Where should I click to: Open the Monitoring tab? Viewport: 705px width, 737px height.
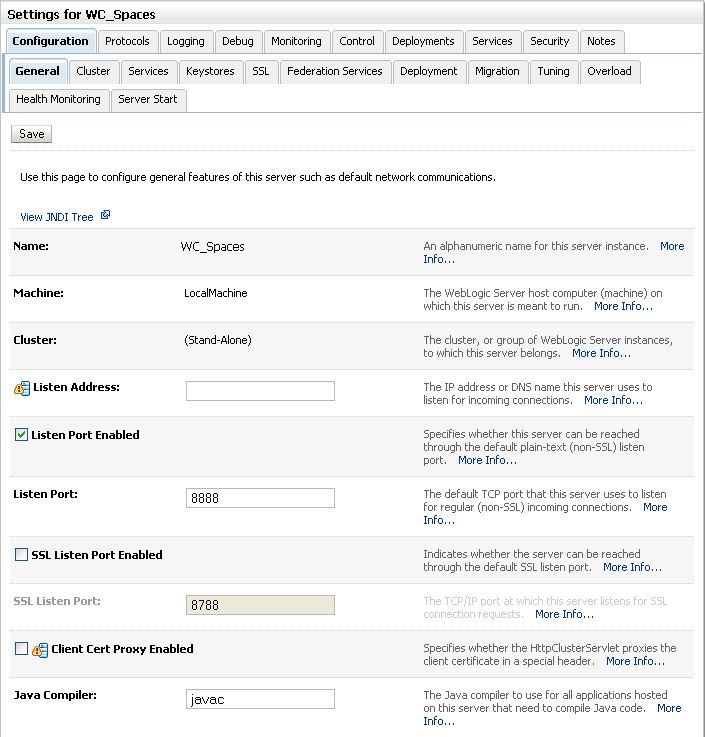(x=296, y=41)
